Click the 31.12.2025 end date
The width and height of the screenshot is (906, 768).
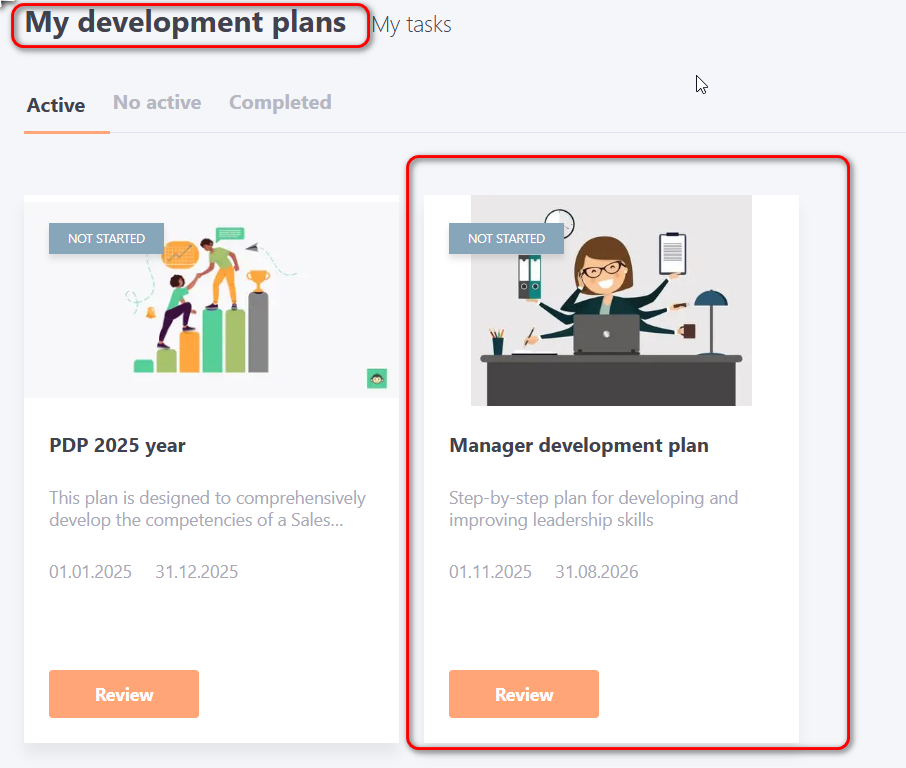[196, 572]
